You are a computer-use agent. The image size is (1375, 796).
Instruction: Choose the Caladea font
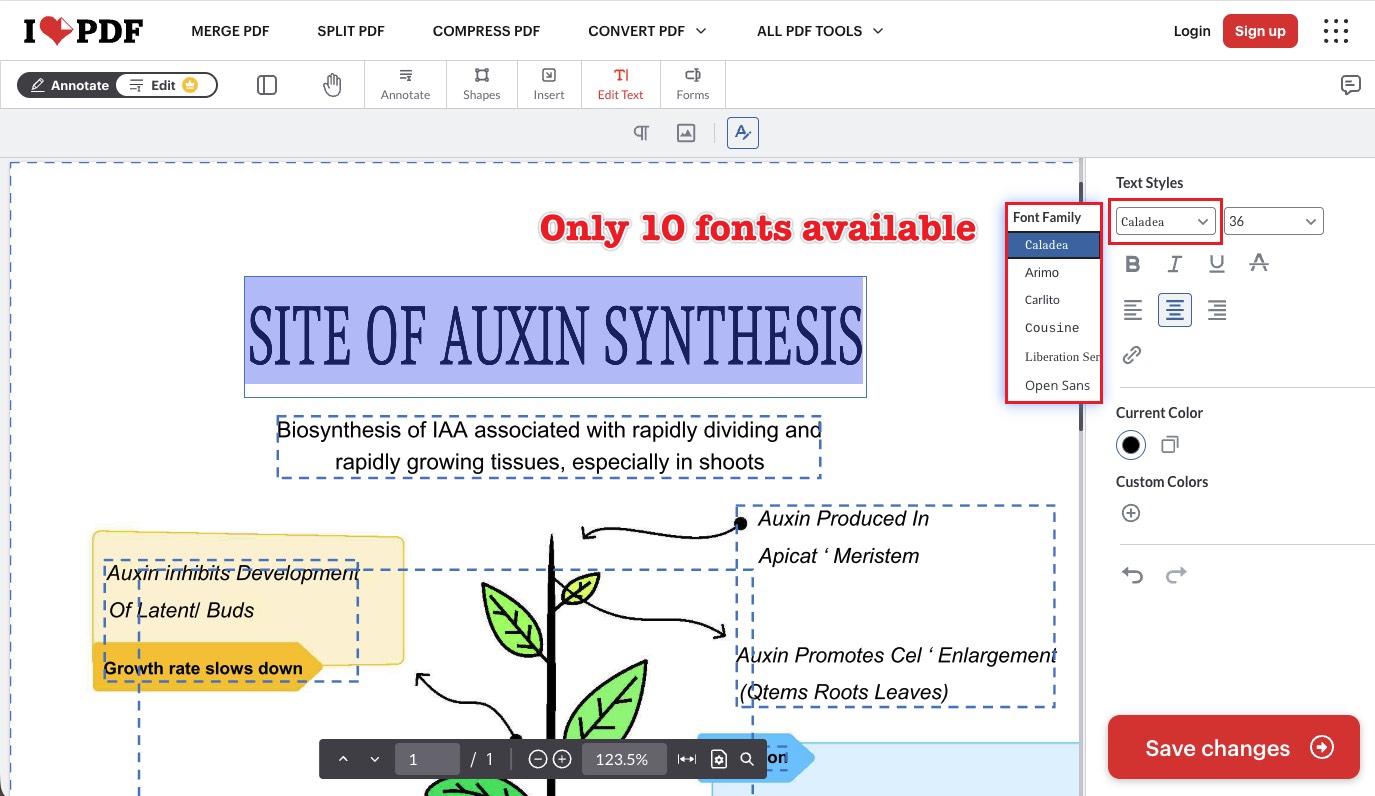(1054, 245)
